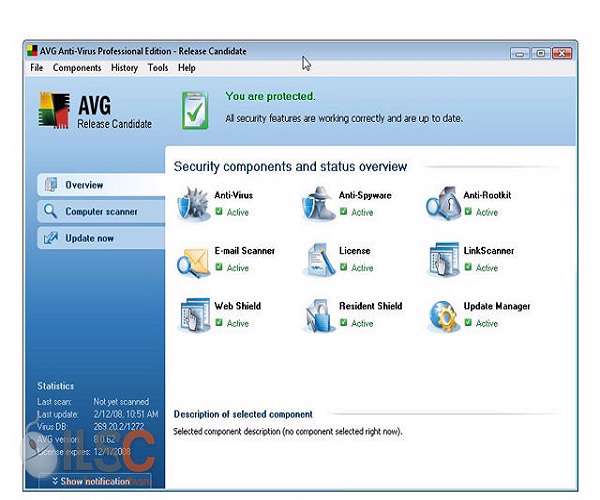Click License green Active status mark
The width and height of the screenshot is (600, 500).
(344, 267)
